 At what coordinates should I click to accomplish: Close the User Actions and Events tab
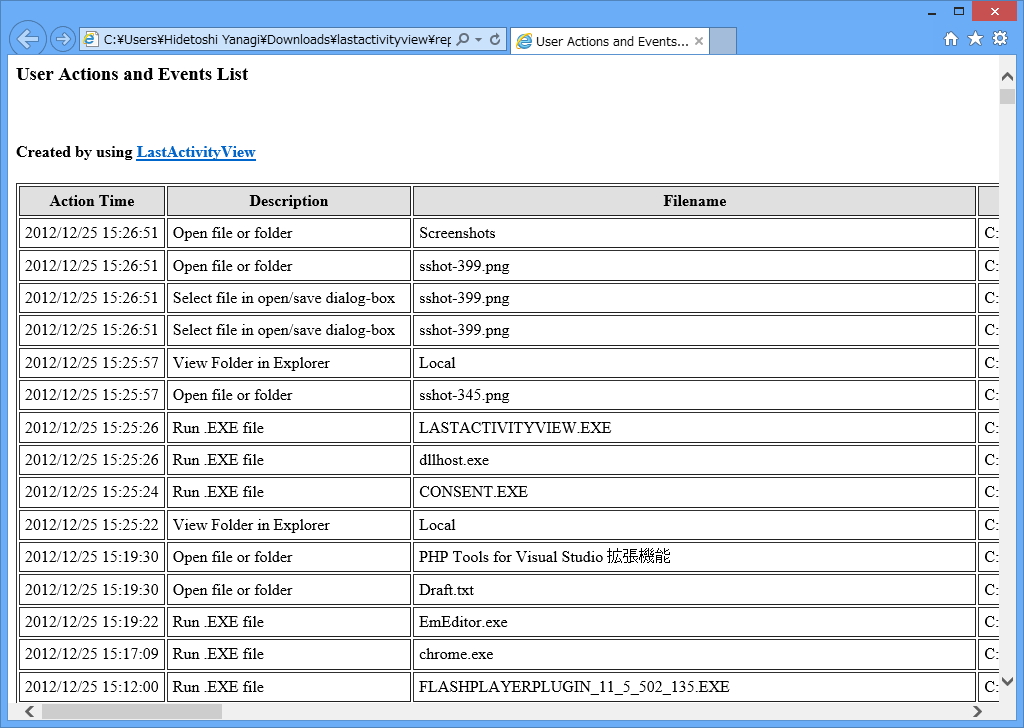point(697,41)
